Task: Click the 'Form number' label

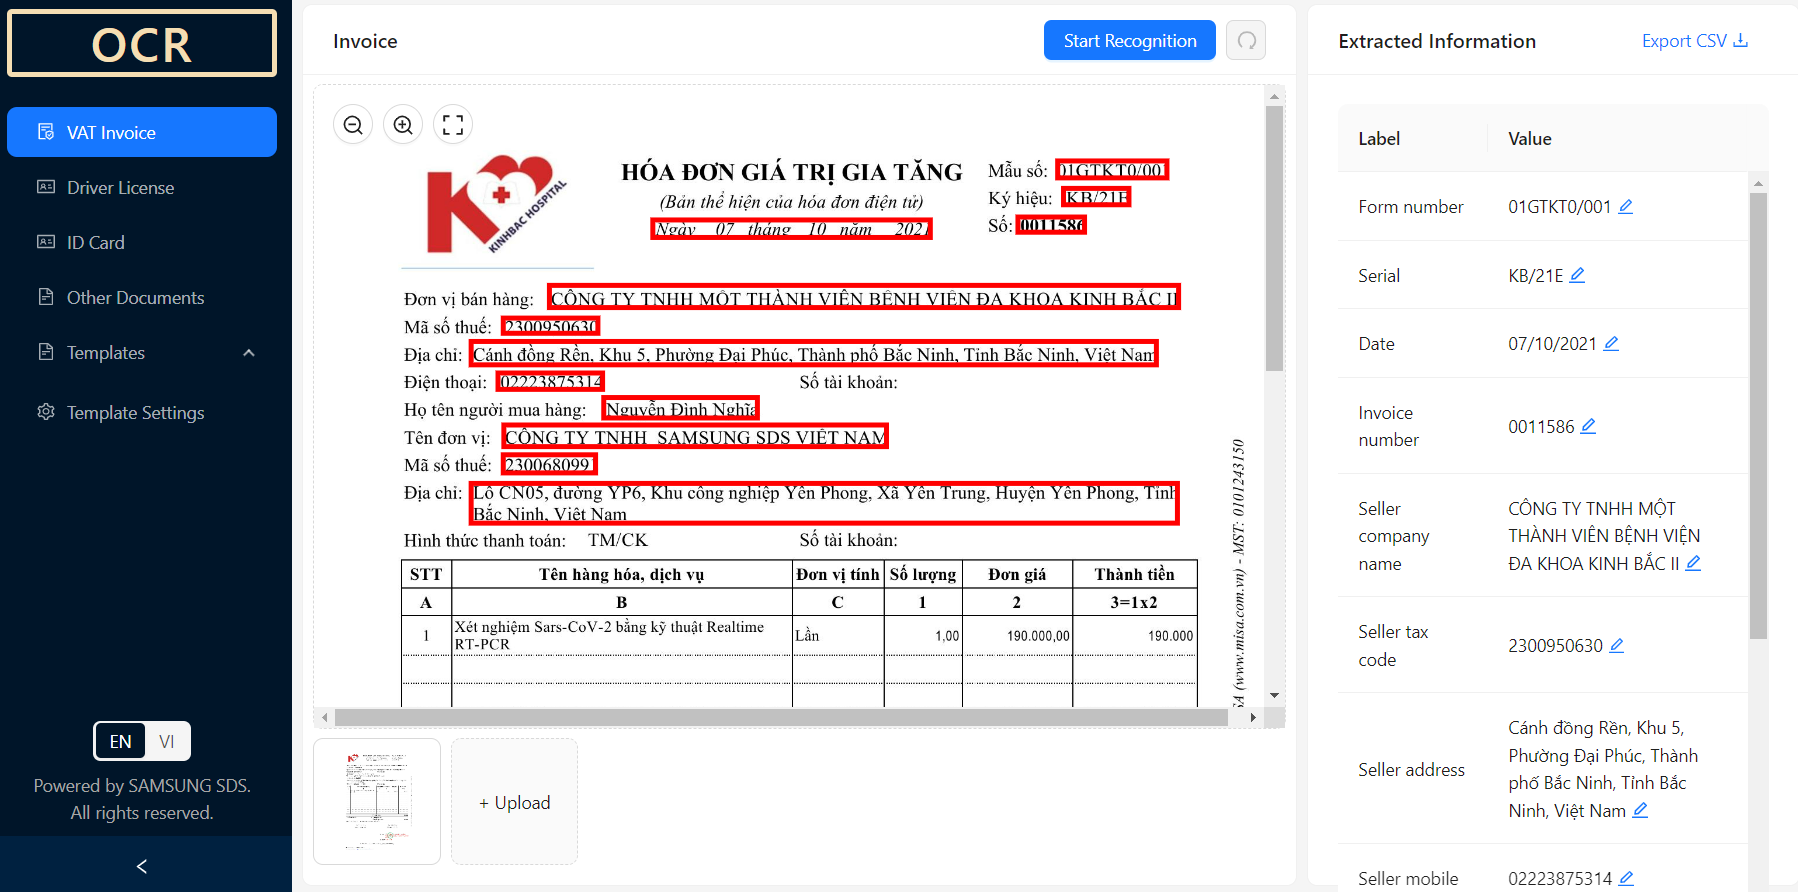Action: click(x=1410, y=207)
